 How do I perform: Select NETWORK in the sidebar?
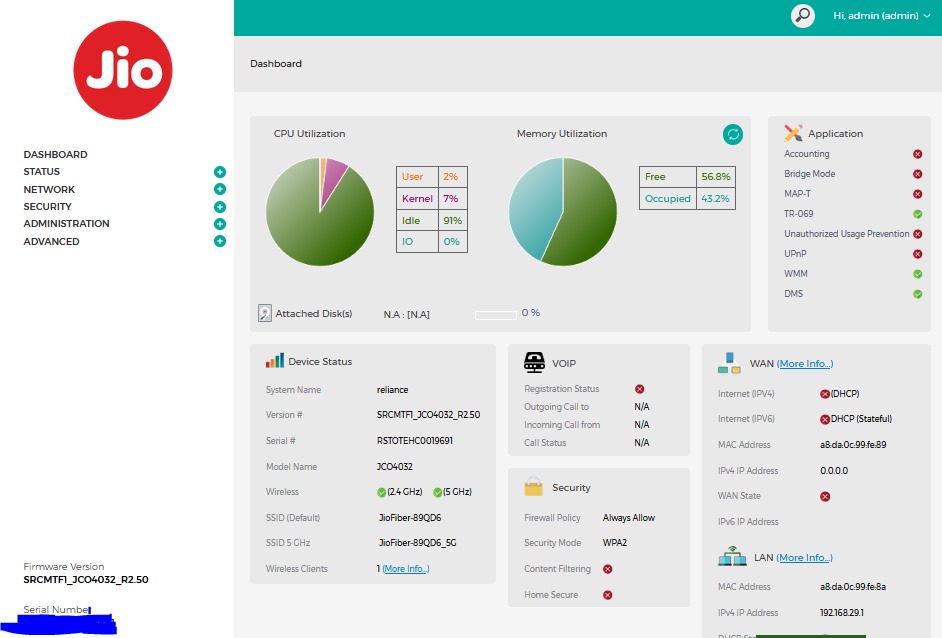[x=49, y=189]
